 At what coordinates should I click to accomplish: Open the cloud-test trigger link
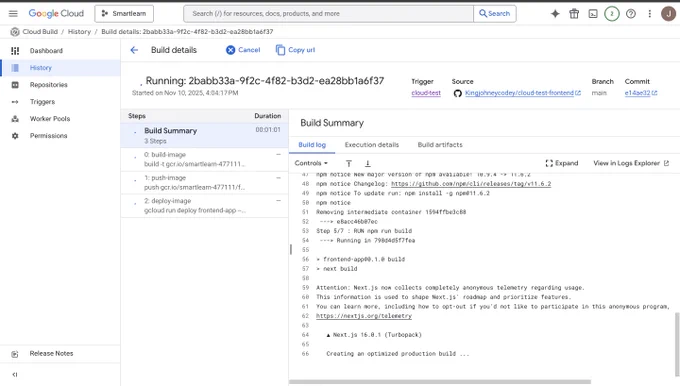coord(426,93)
